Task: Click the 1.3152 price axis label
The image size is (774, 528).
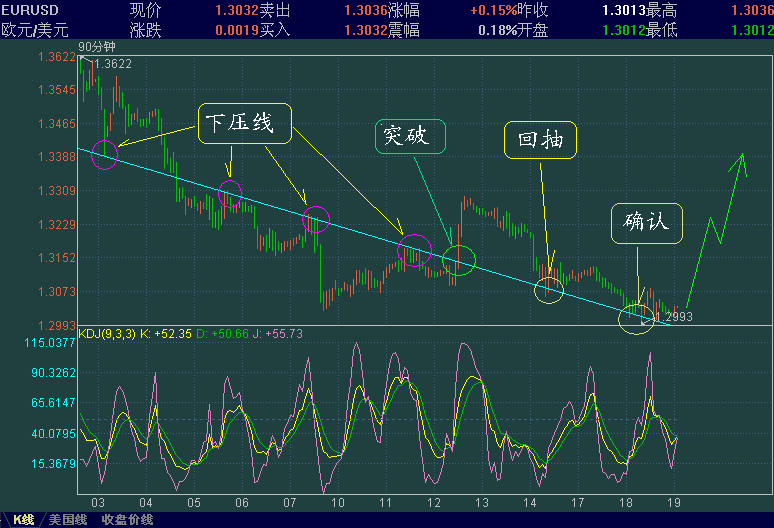Action: point(57,258)
